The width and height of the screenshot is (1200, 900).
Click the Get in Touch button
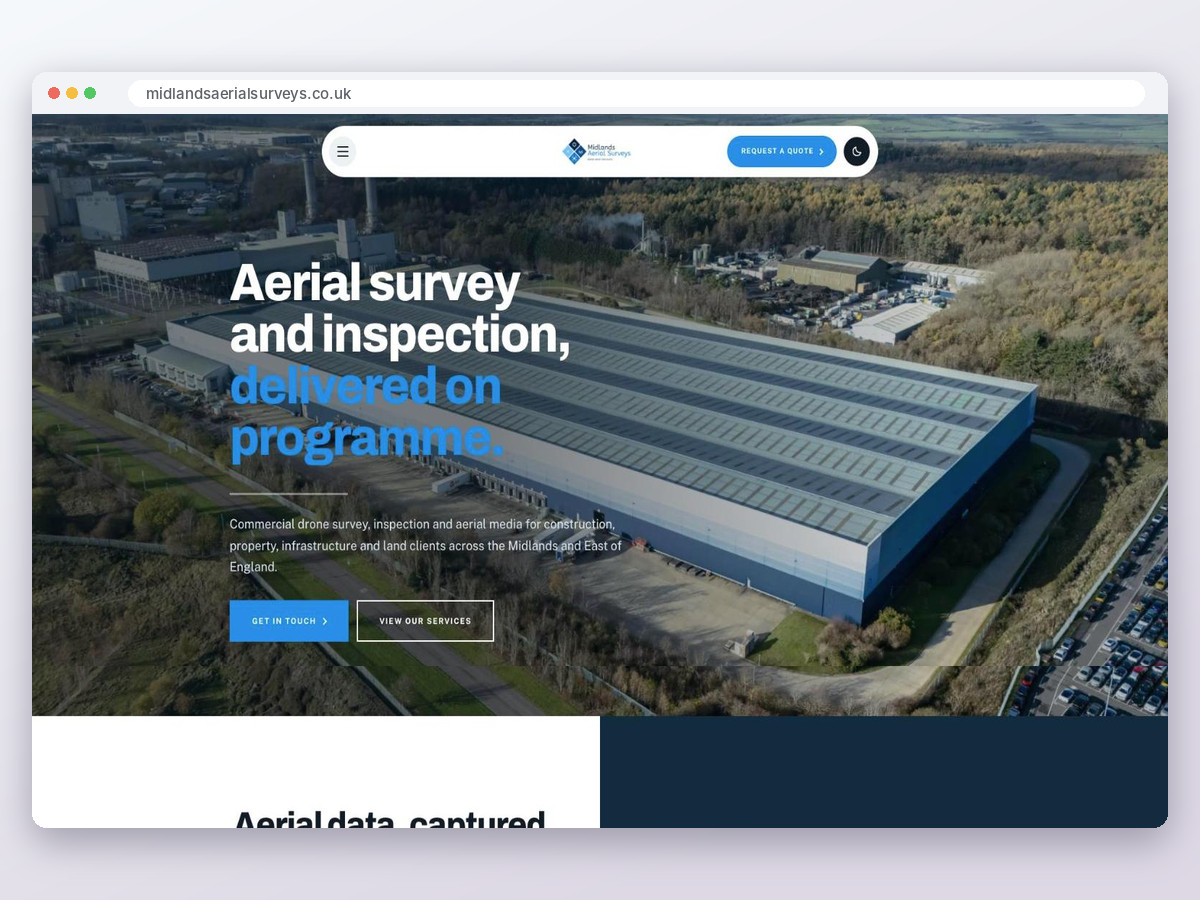289,621
